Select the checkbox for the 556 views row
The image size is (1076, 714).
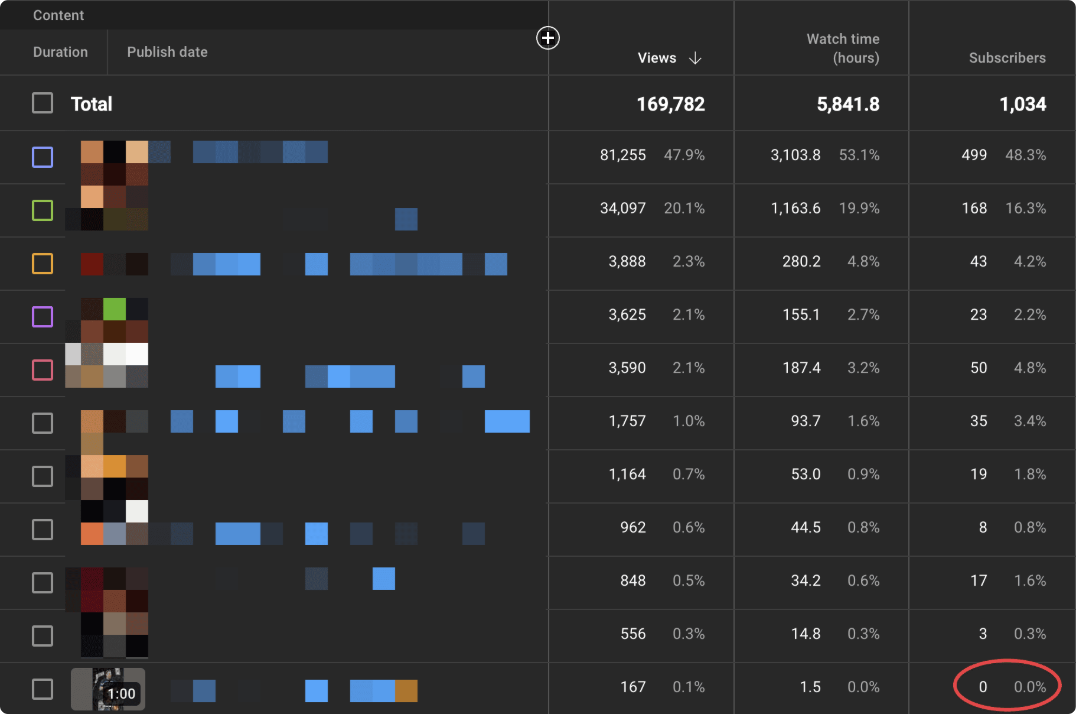pyautogui.click(x=42, y=636)
